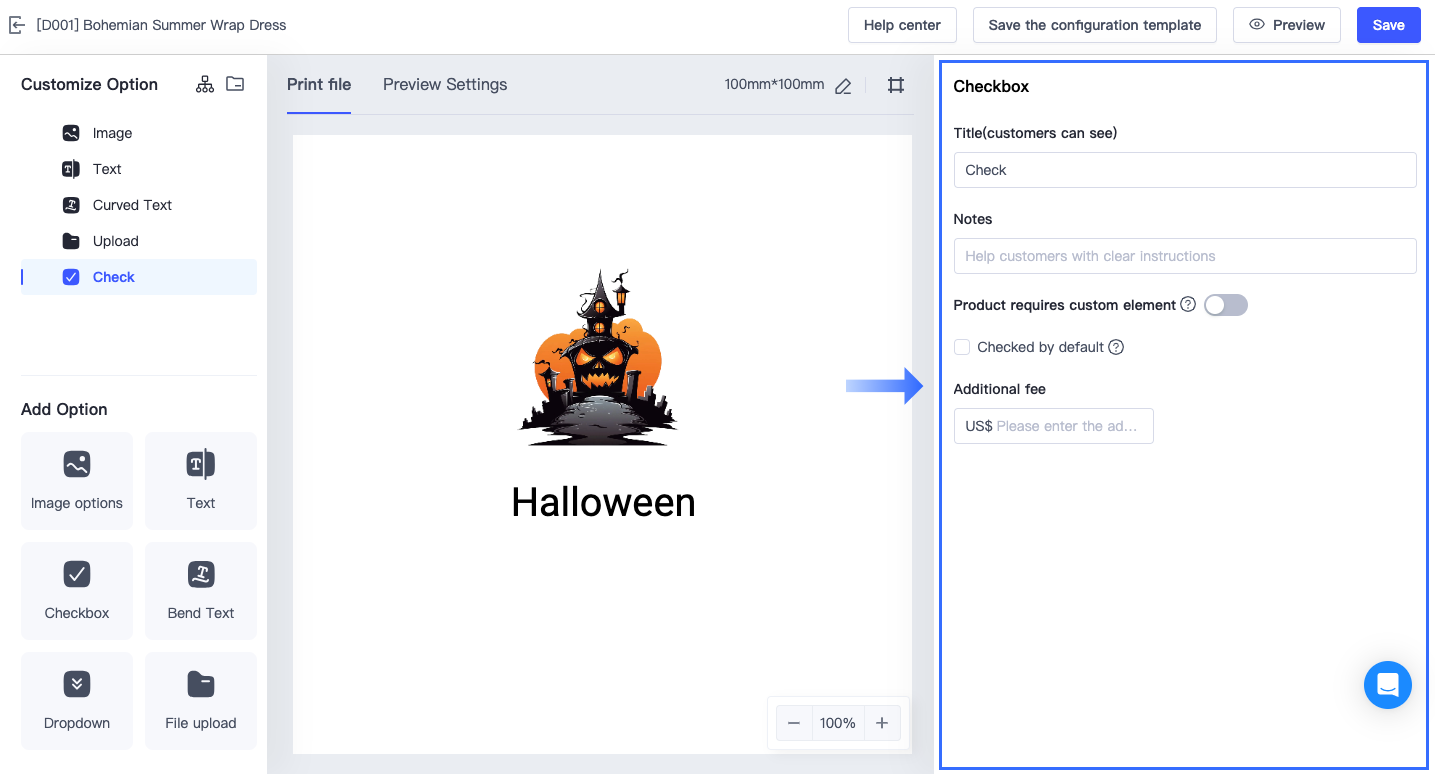Open the folder view of customize options

pos(235,84)
